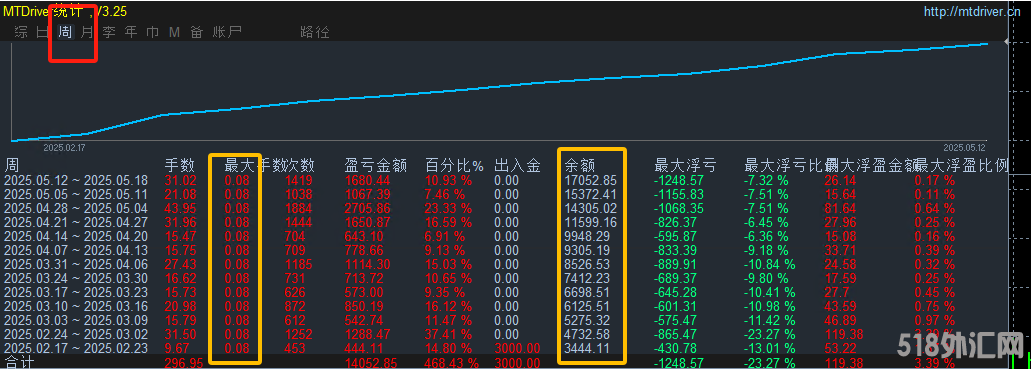
Task: Select the M tab
Action: pos(174,32)
